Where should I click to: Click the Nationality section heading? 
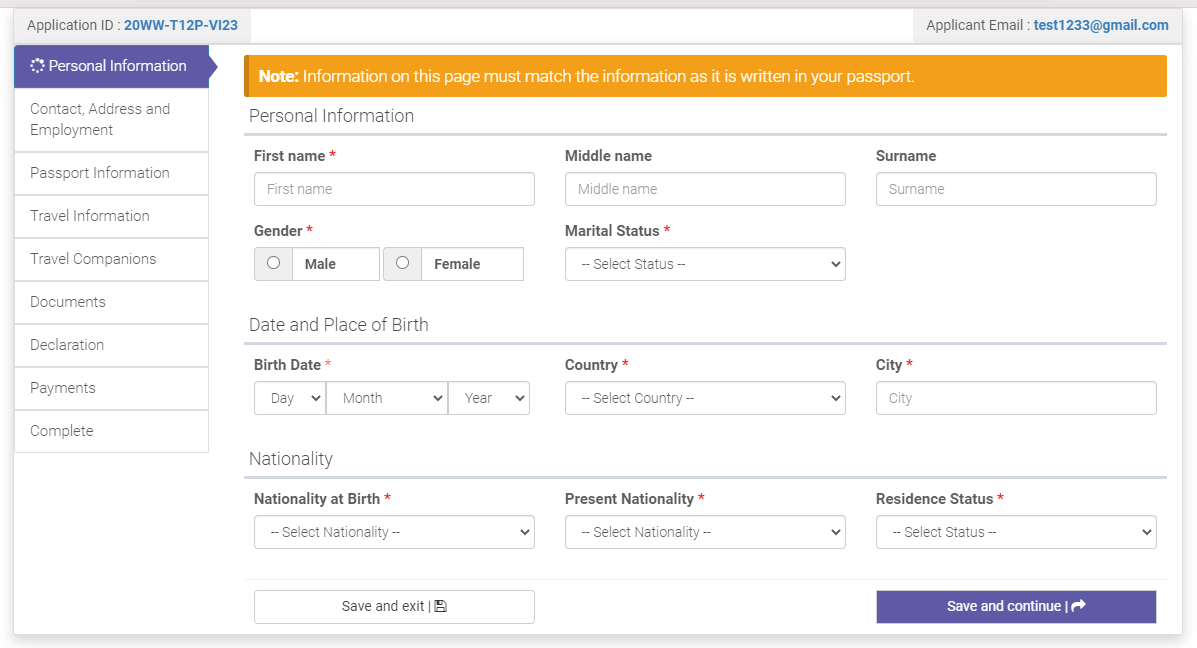291,459
